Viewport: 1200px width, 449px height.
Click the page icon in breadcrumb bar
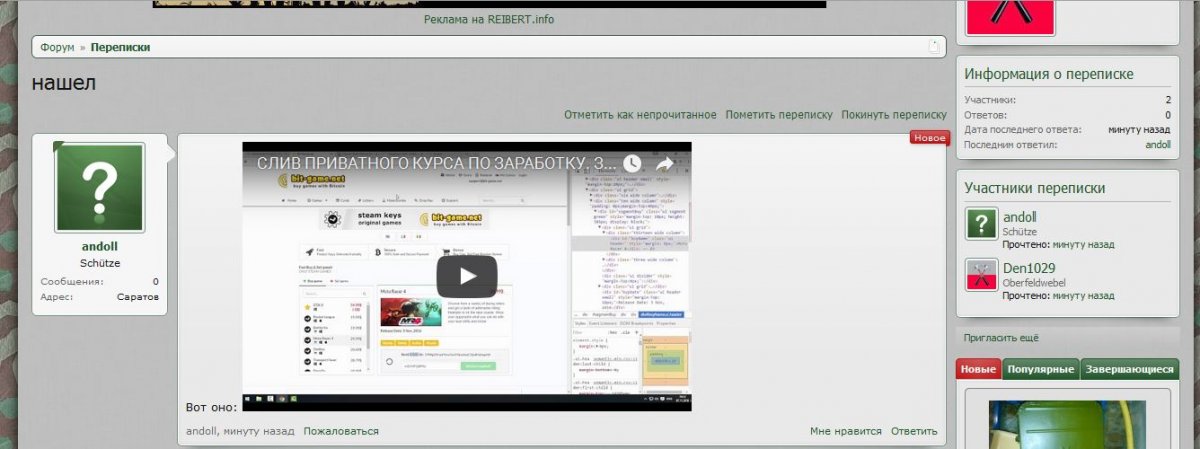coord(934,47)
